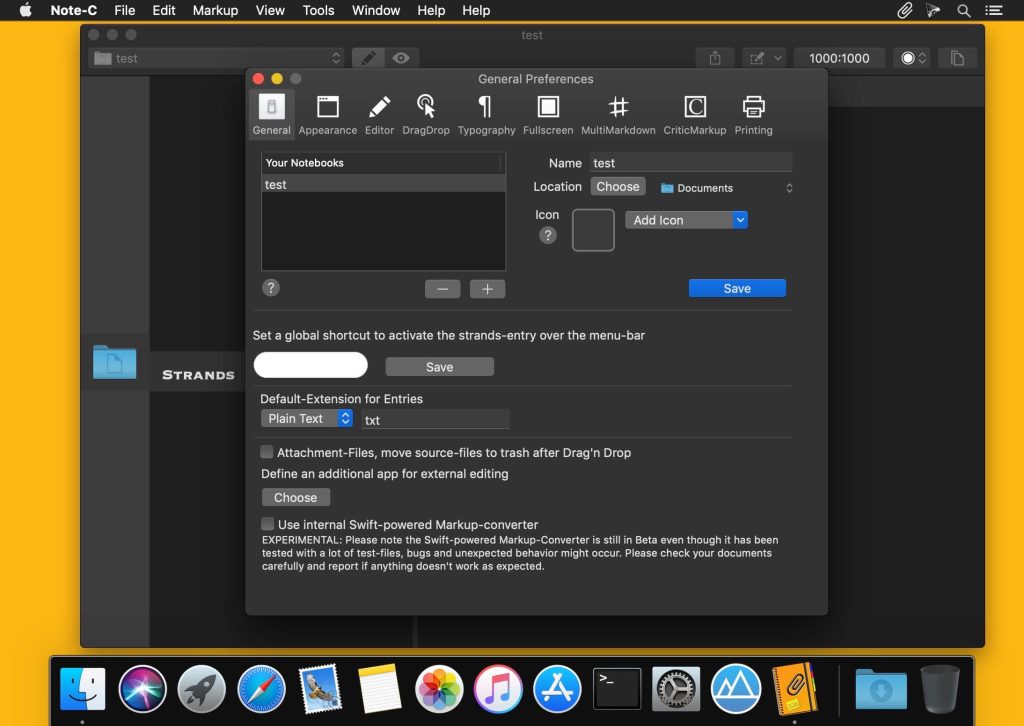
Task: Switch to DragDrop preferences
Action: click(426, 115)
